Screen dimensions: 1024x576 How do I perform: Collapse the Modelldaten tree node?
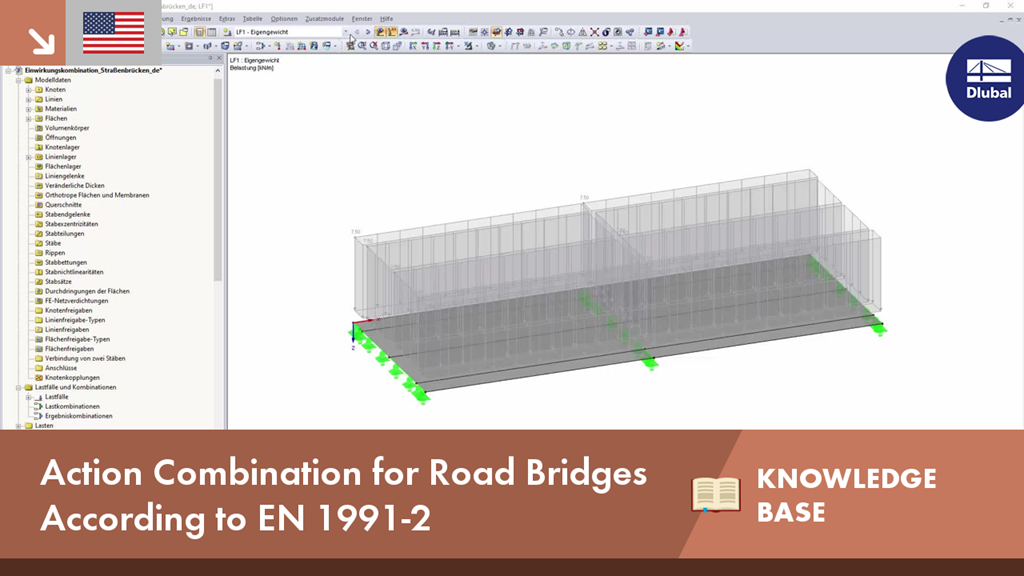[x=18, y=80]
